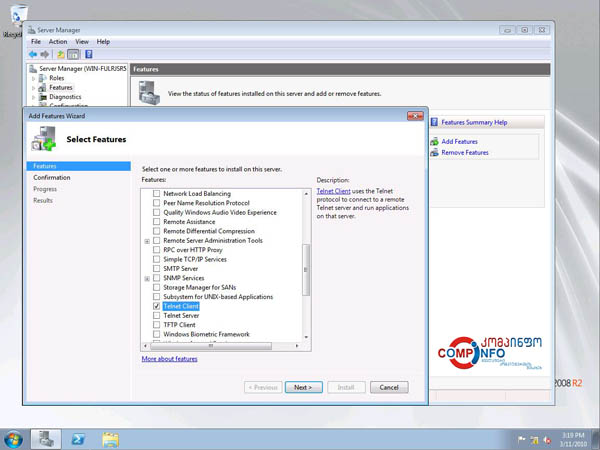The width and height of the screenshot is (600, 450).
Task: Click the horizontal scrollbar thumb in features list
Action: (211, 346)
